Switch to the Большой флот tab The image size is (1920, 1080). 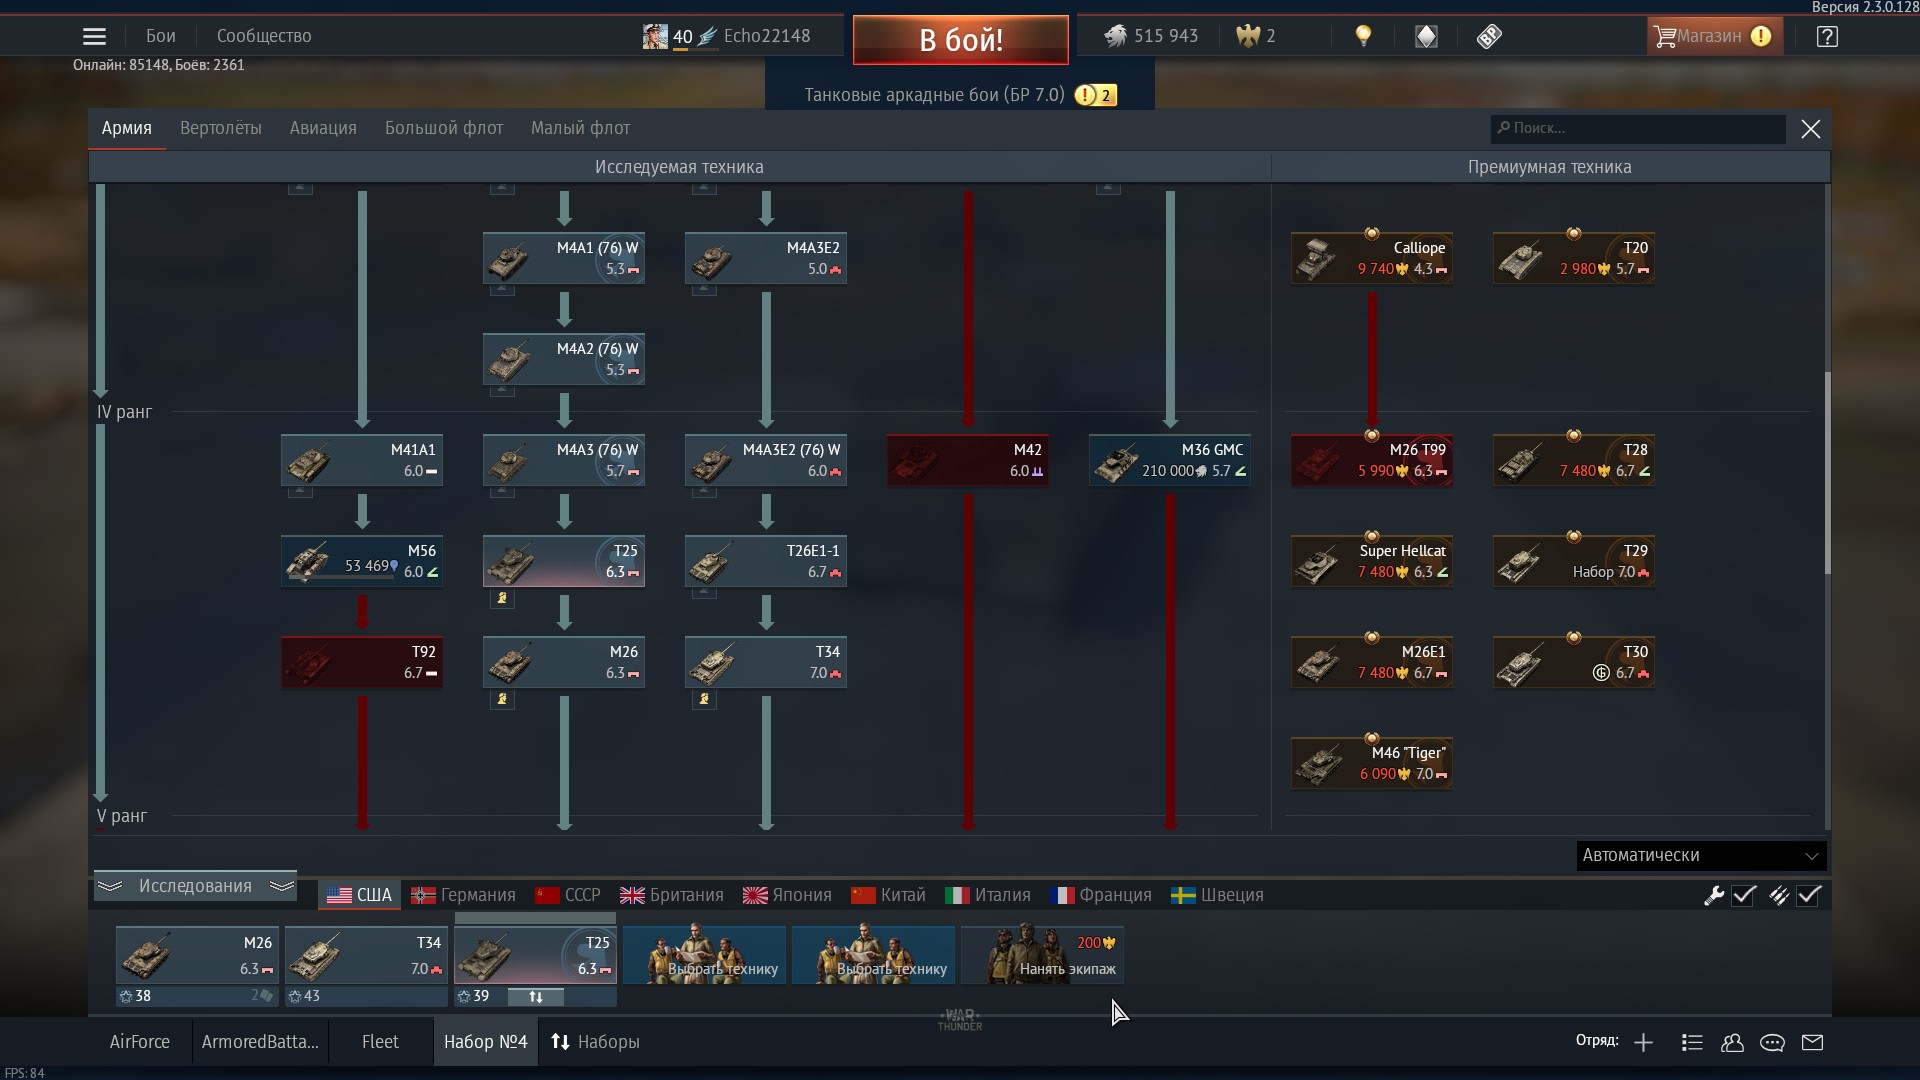point(444,128)
